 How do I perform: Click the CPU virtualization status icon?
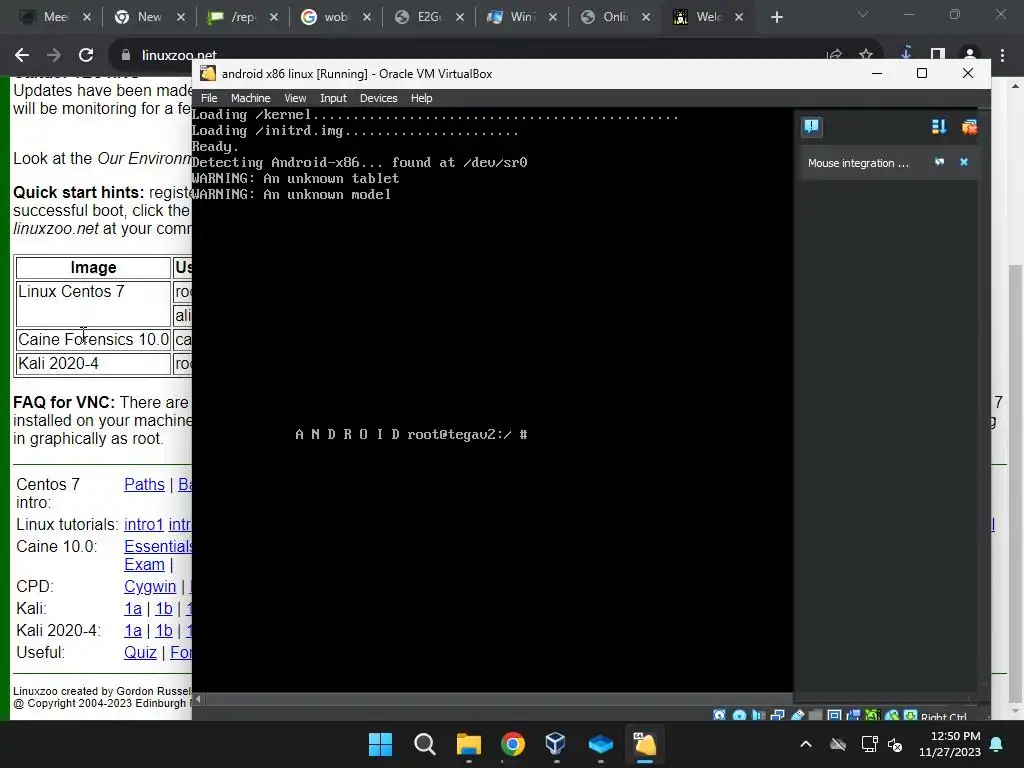point(872,716)
